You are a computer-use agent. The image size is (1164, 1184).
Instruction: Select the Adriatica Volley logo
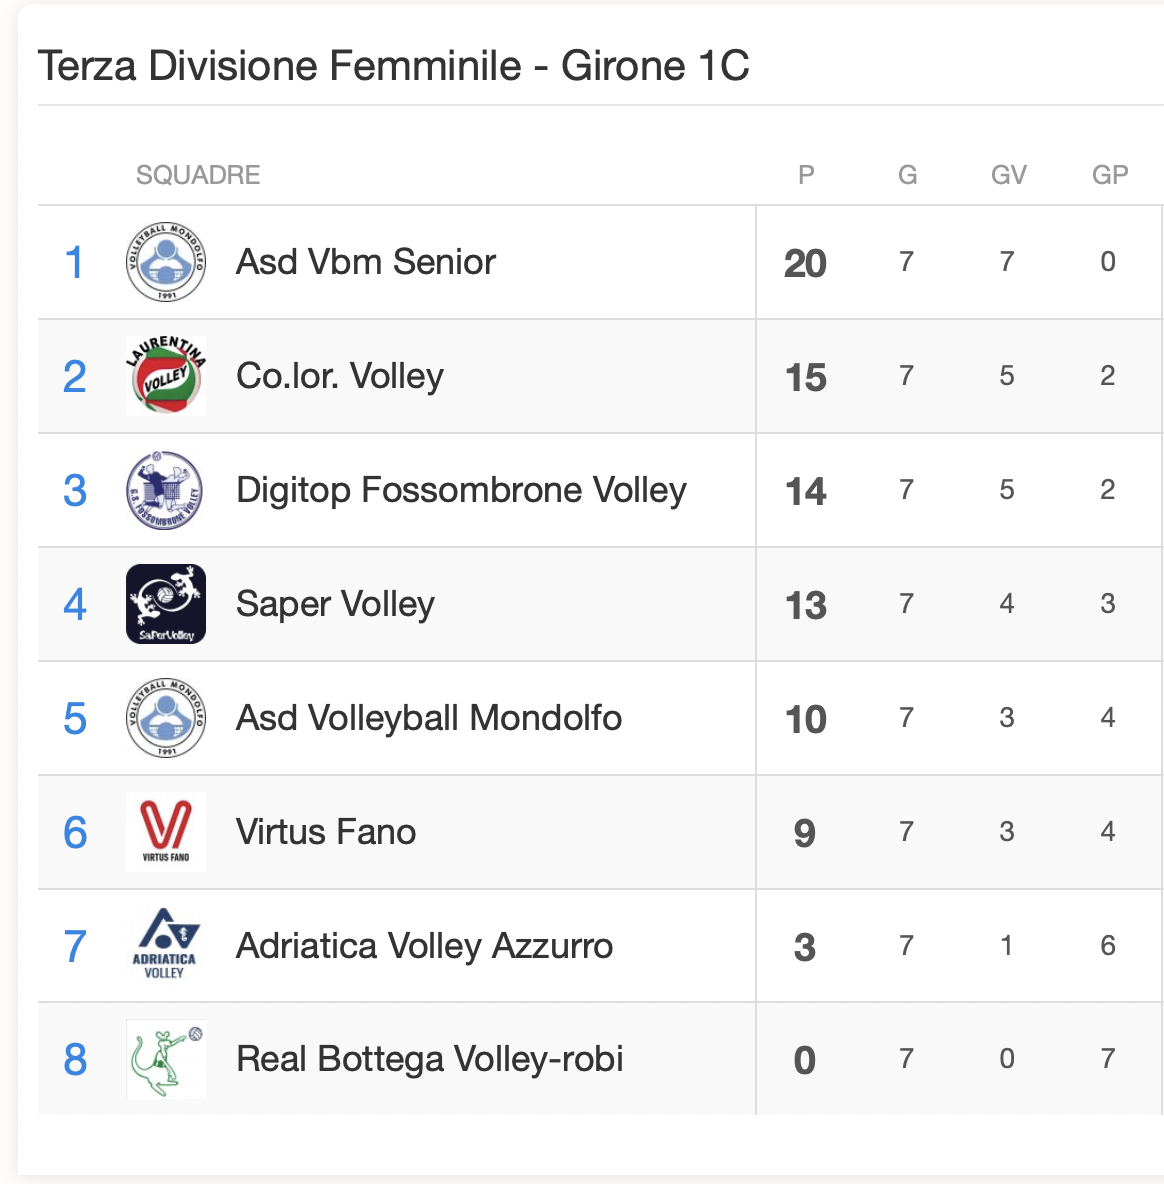click(165, 945)
